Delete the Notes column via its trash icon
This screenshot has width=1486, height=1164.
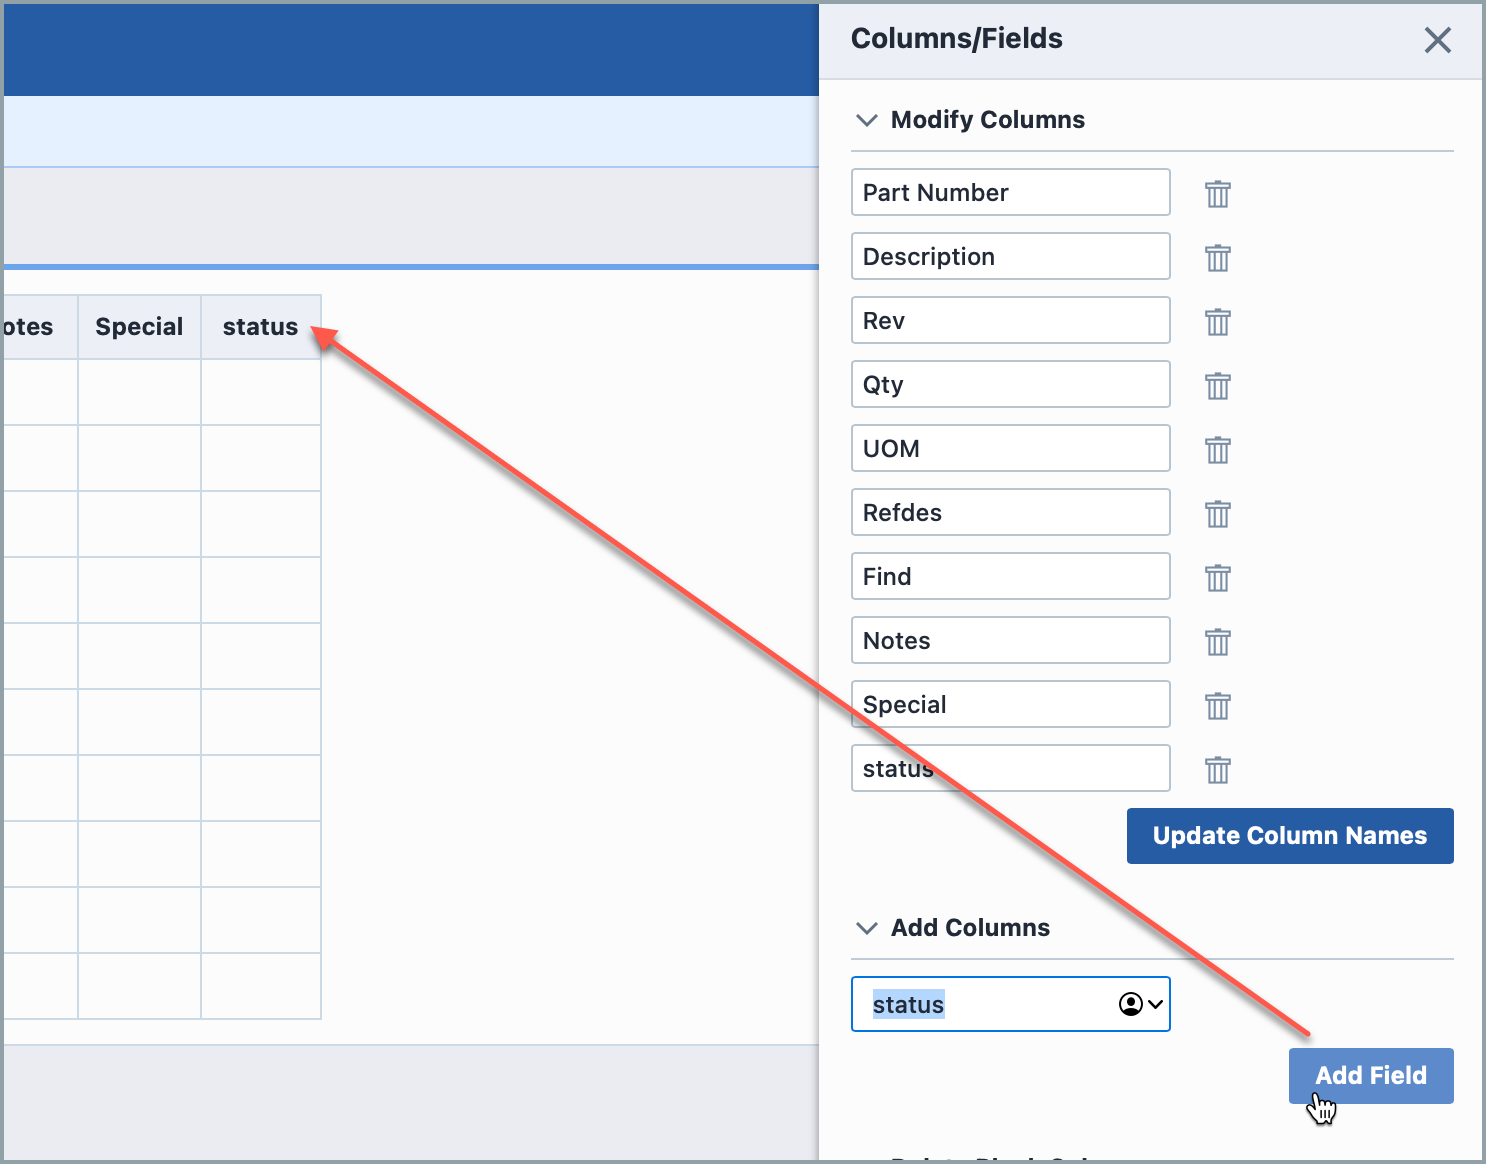[x=1217, y=642]
